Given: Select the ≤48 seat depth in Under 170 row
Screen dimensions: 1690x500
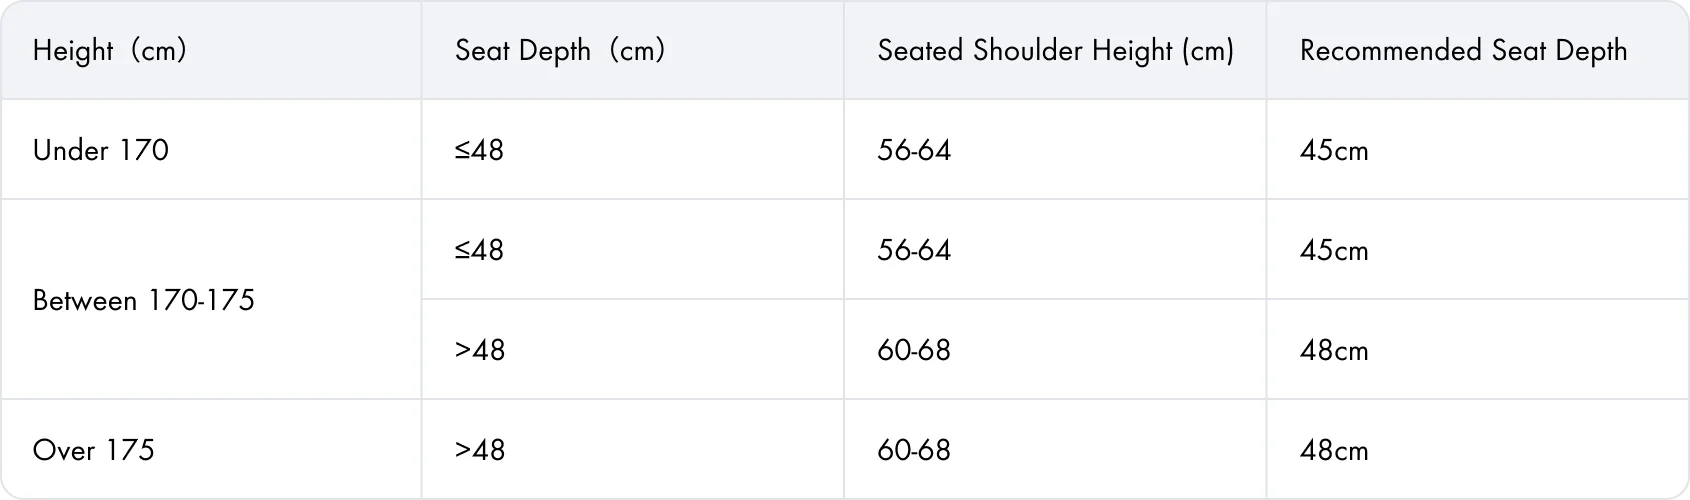Looking at the screenshot, I should click(479, 150).
